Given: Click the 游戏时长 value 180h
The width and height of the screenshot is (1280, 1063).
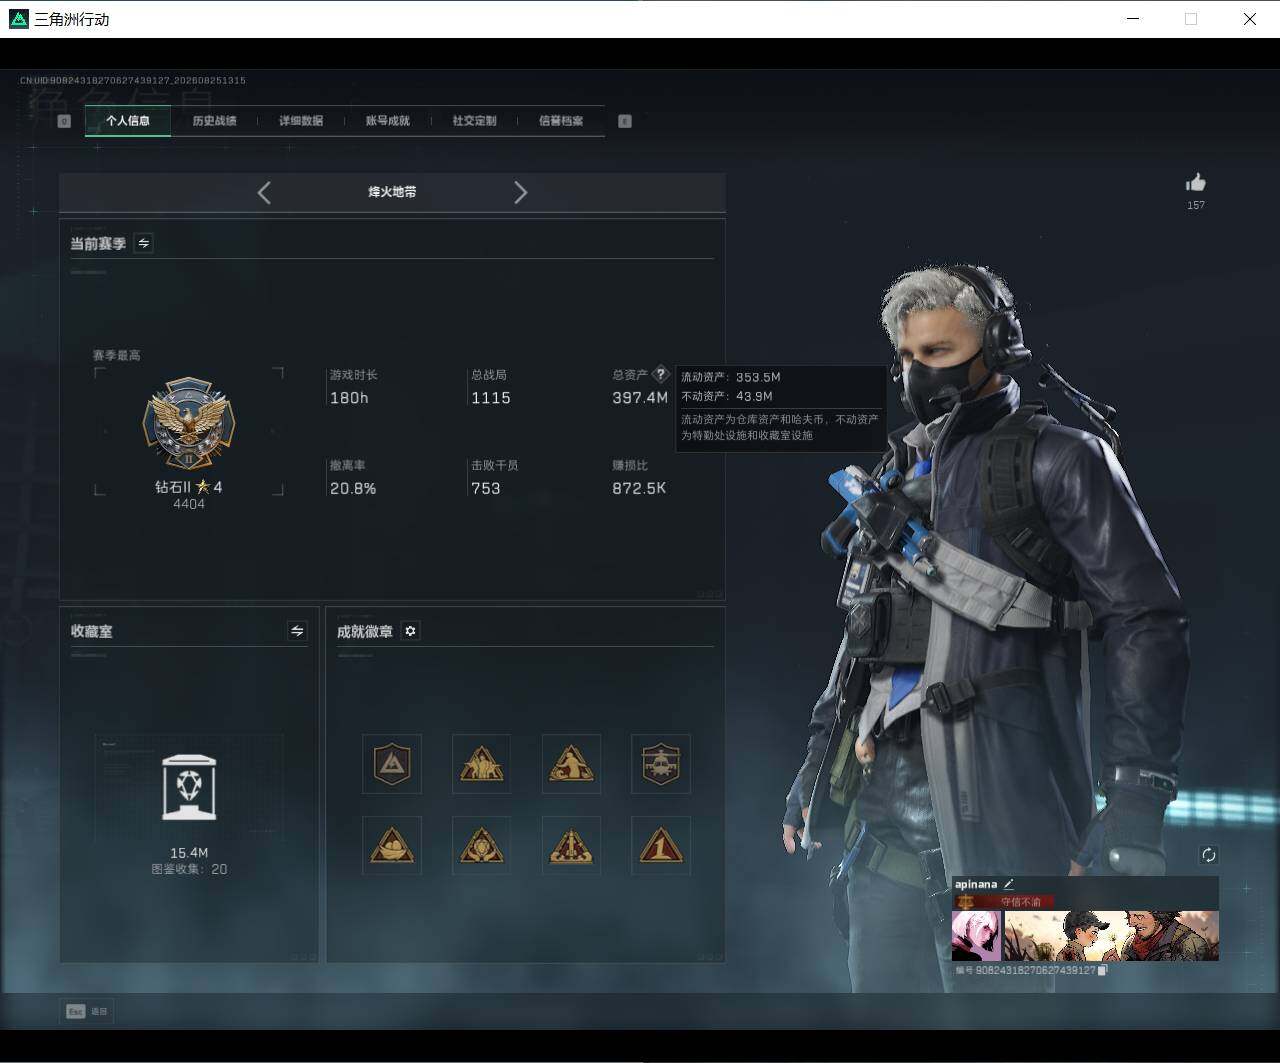Looking at the screenshot, I should pyautogui.click(x=349, y=398).
